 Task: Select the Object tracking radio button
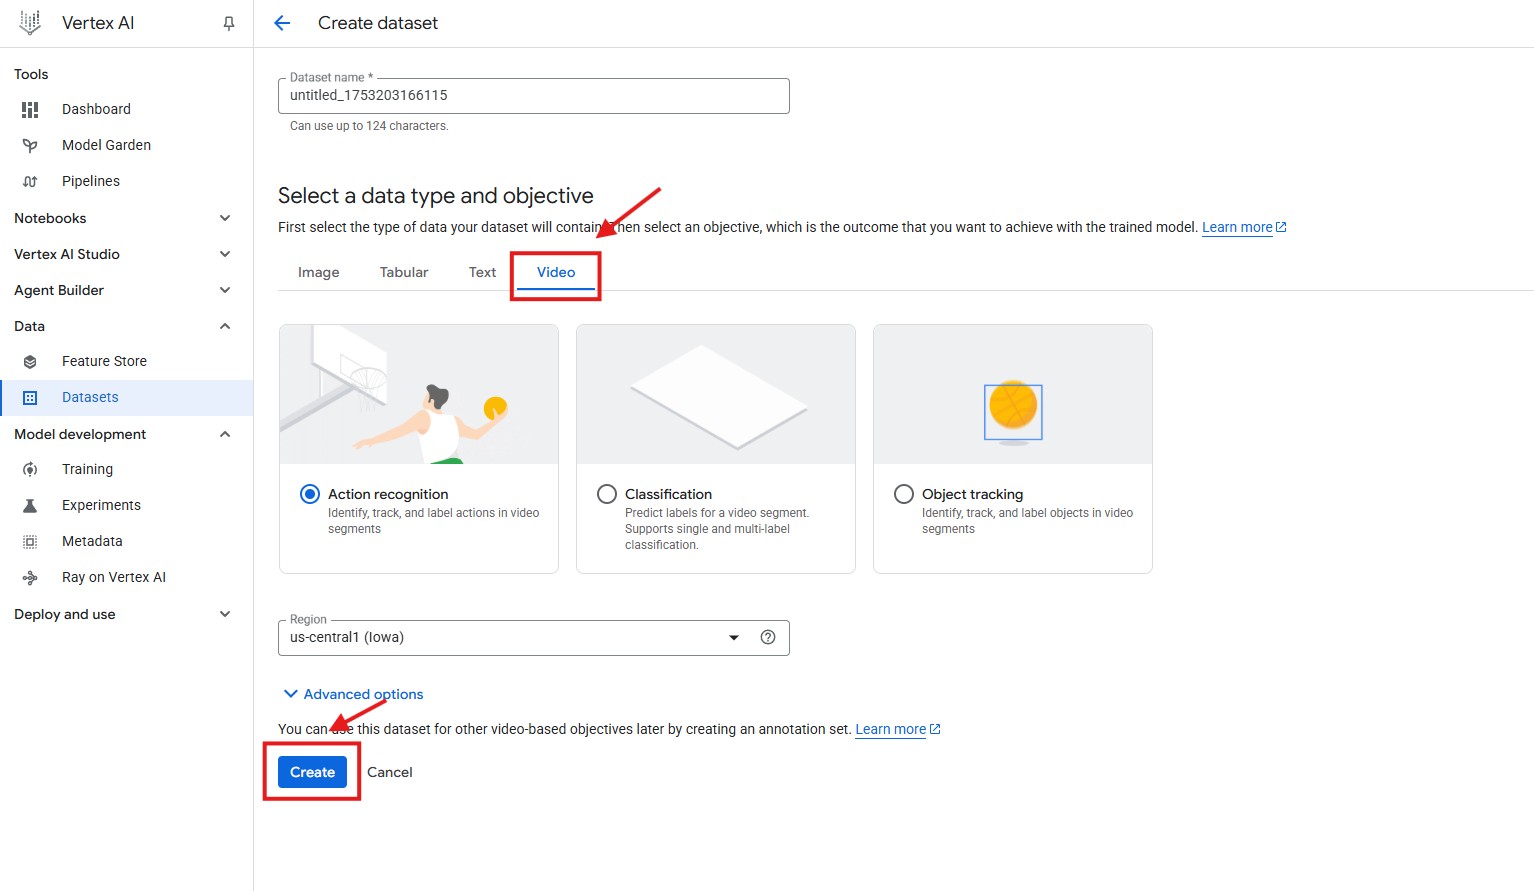coord(904,494)
